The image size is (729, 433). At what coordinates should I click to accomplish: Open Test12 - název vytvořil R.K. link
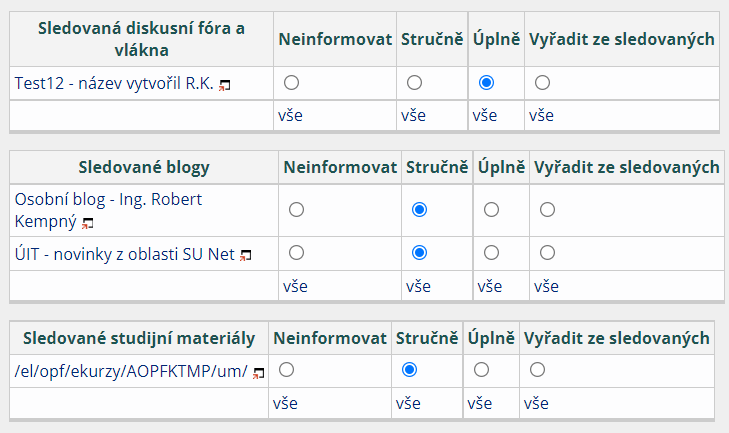(114, 83)
